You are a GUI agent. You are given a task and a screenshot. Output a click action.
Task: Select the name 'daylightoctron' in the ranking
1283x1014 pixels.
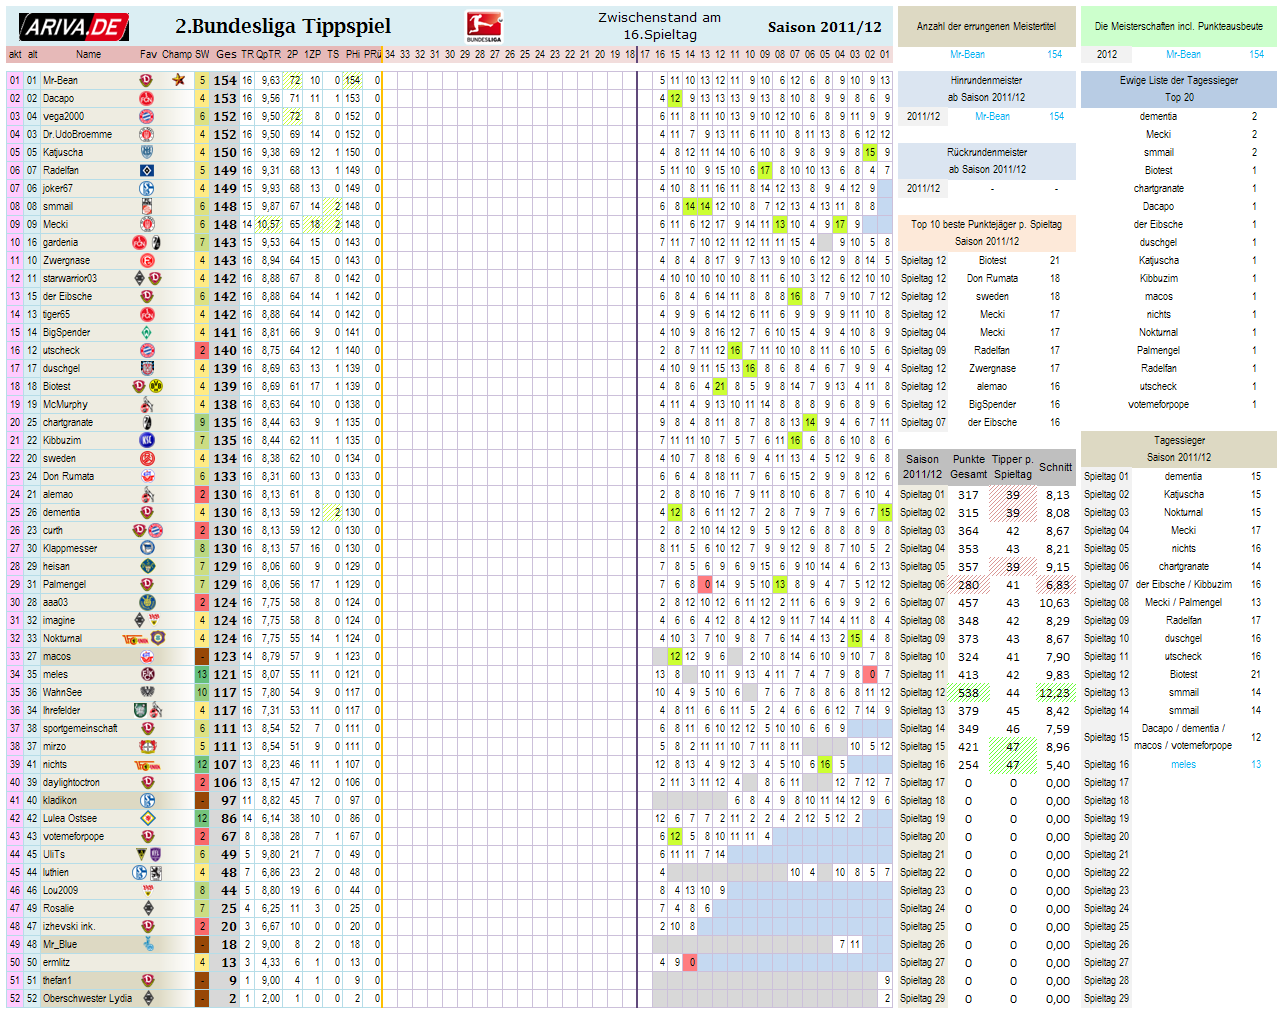click(71, 782)
